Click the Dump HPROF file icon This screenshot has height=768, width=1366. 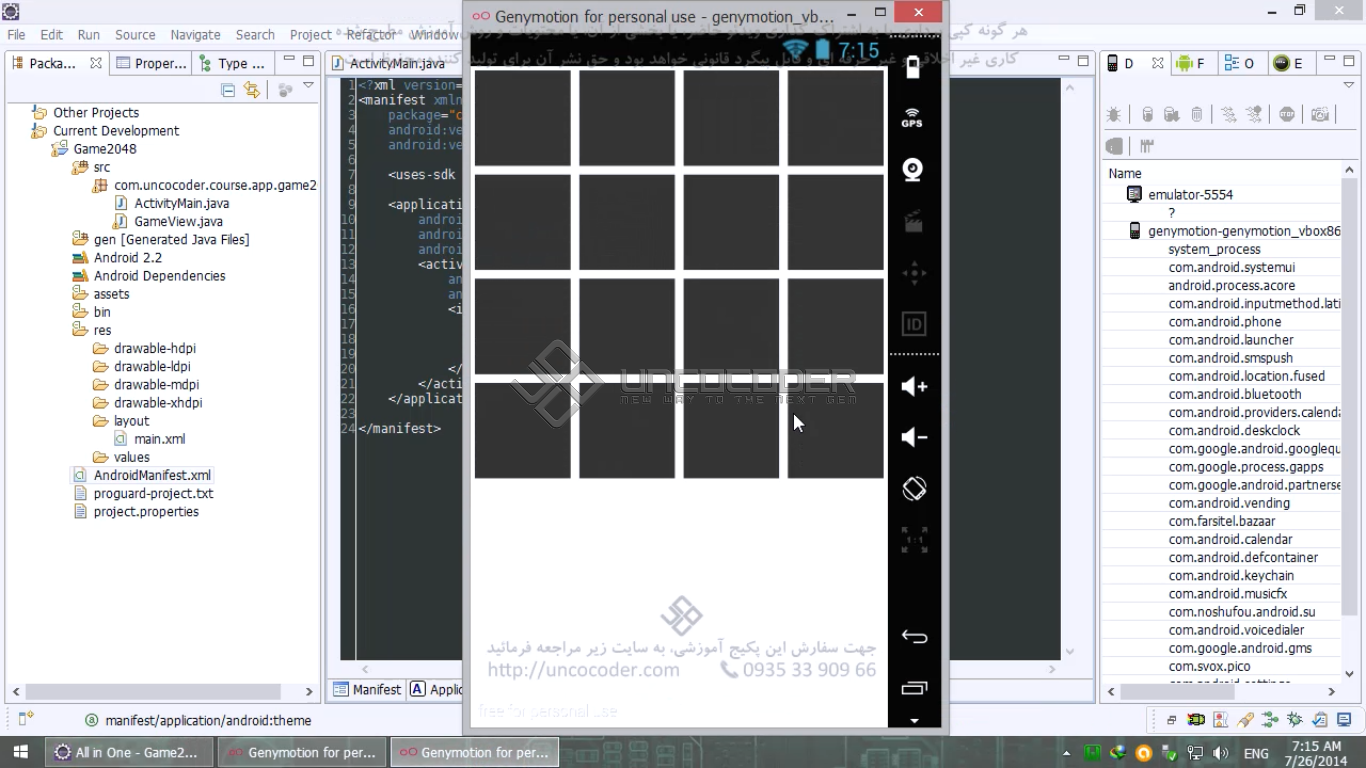1172,115
